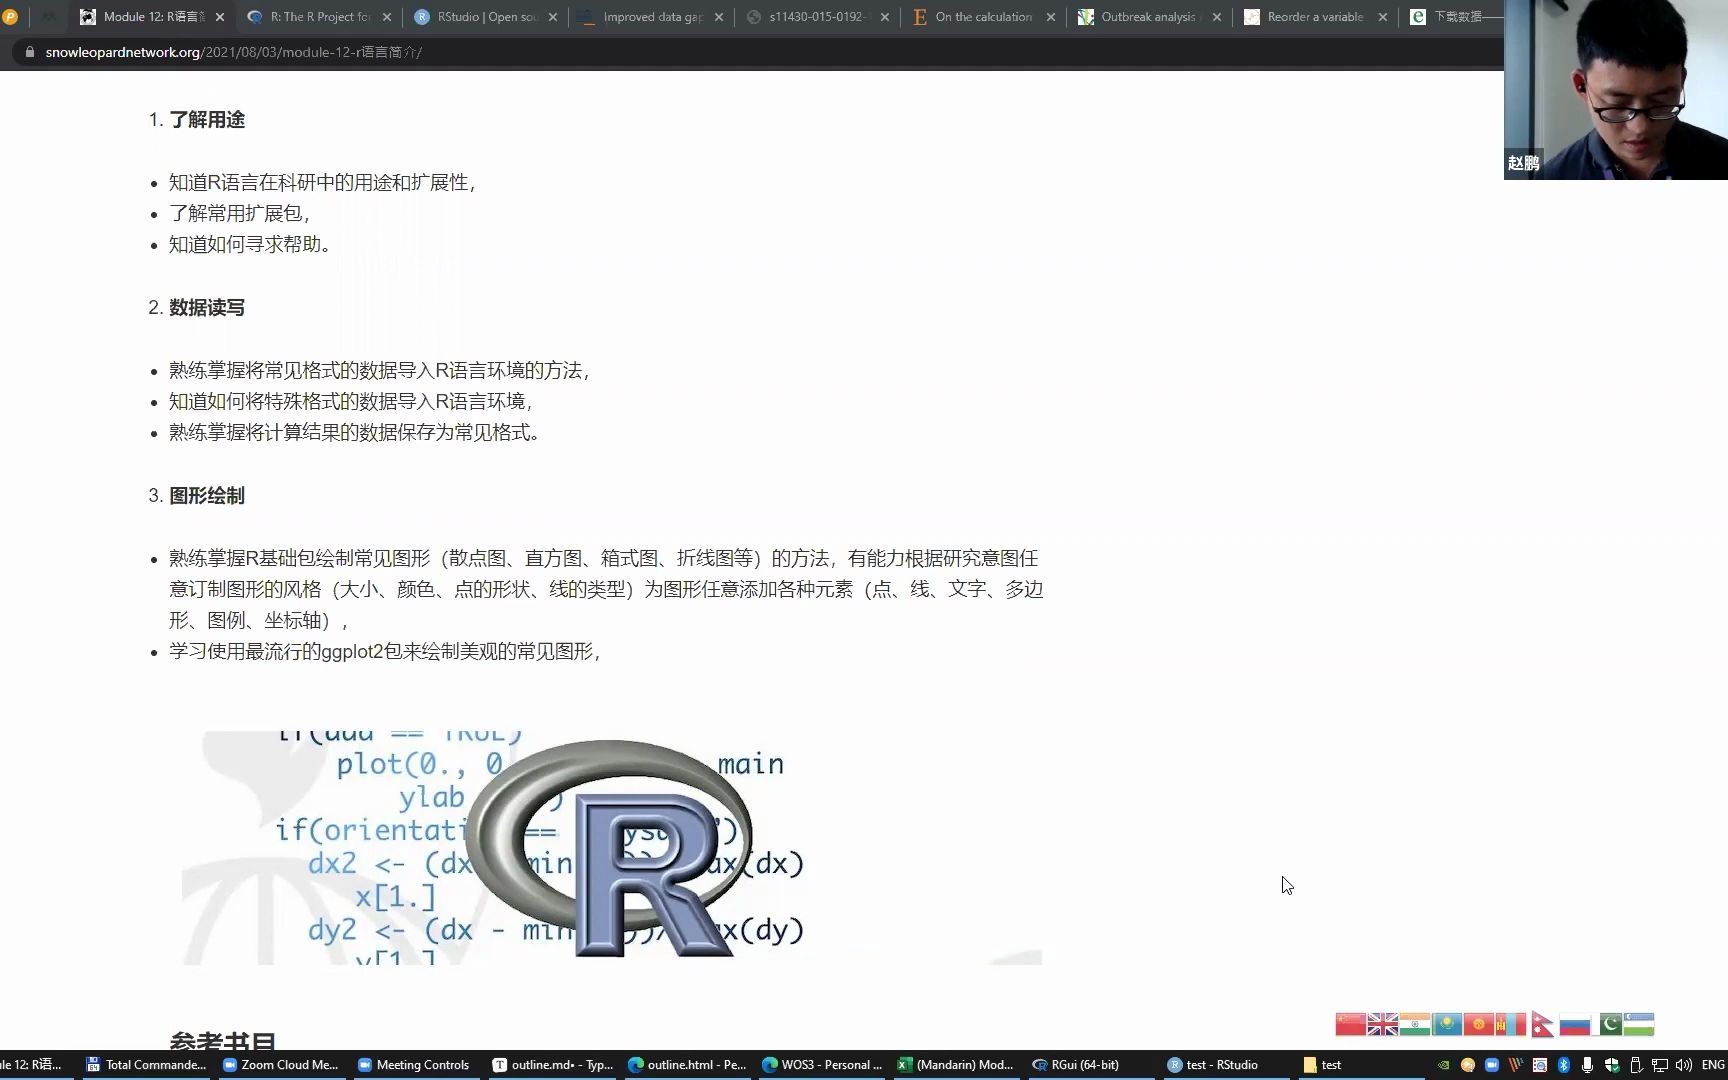Screen dimensions: 1728x1080
Task: Switch to the test - RStudio taskbar window
Action: pos(1213,1064)
